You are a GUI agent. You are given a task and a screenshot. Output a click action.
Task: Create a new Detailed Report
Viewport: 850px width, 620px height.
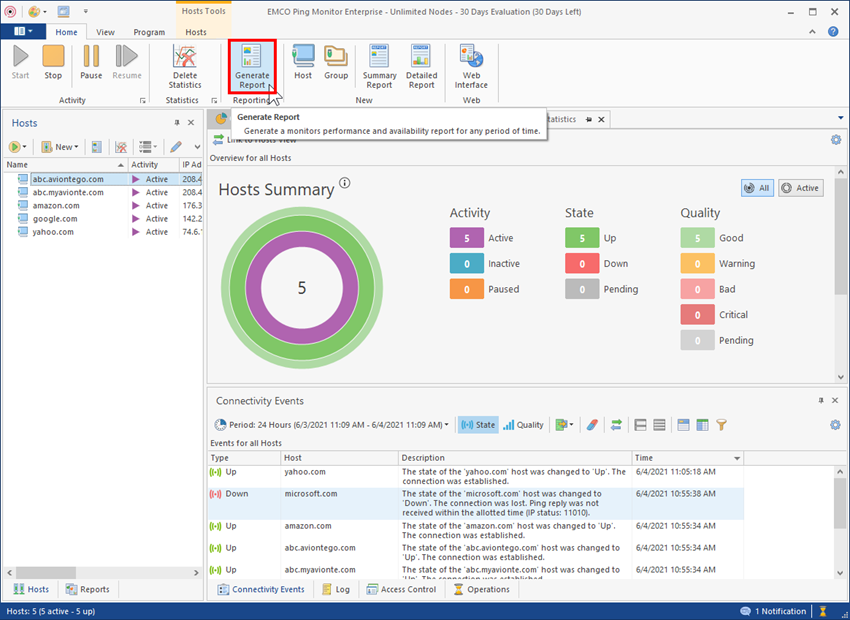pos(421,66)
